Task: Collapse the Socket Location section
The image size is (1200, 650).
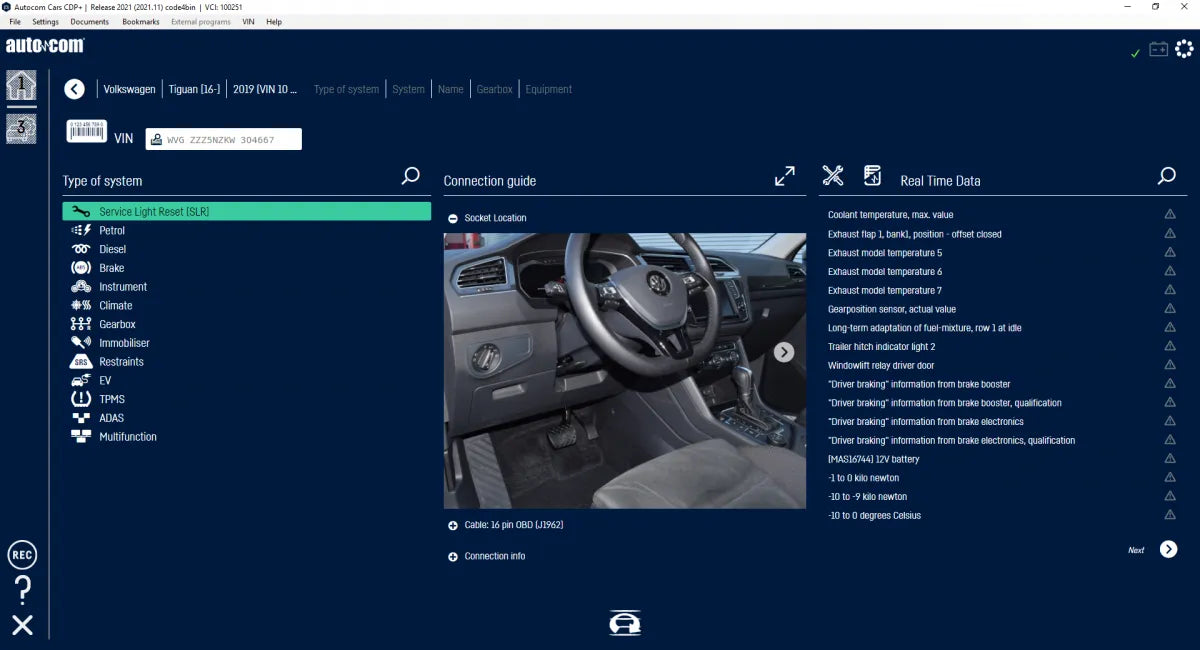Action: pos(451,218)
